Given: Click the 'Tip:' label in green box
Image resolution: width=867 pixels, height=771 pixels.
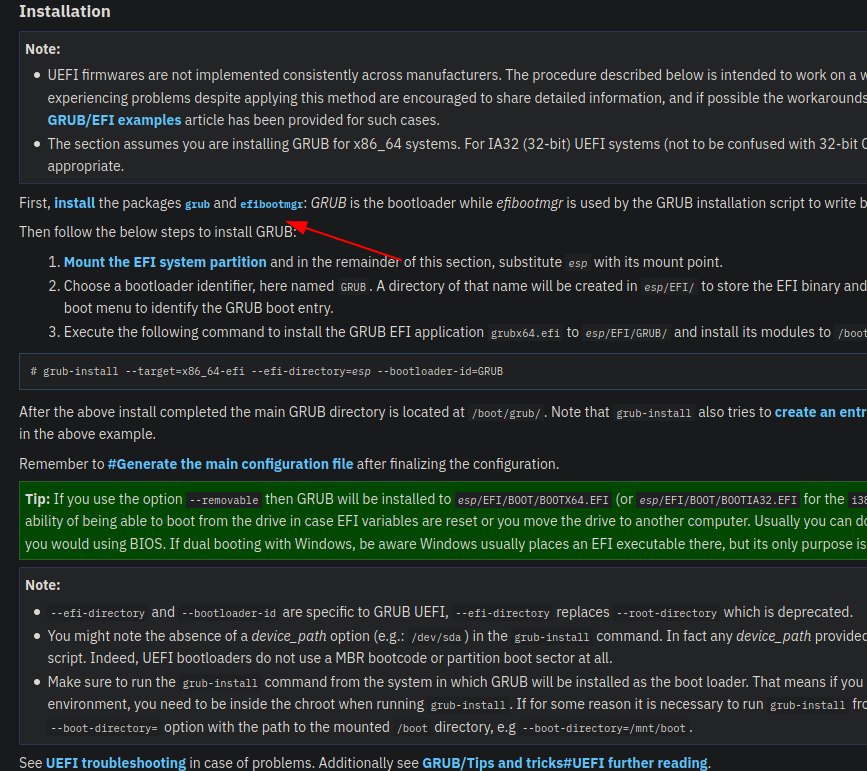Looking at the screenshot, I should click(x=38, y=499).
